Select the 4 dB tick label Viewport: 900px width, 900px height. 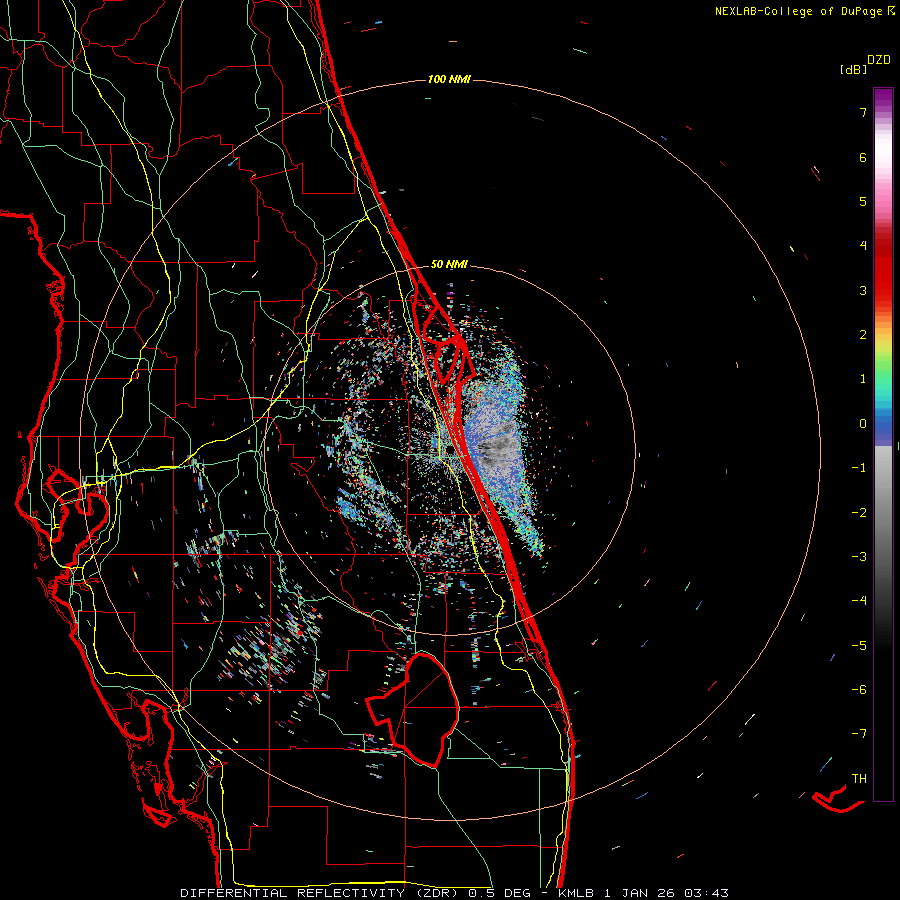tap(863, 246)
